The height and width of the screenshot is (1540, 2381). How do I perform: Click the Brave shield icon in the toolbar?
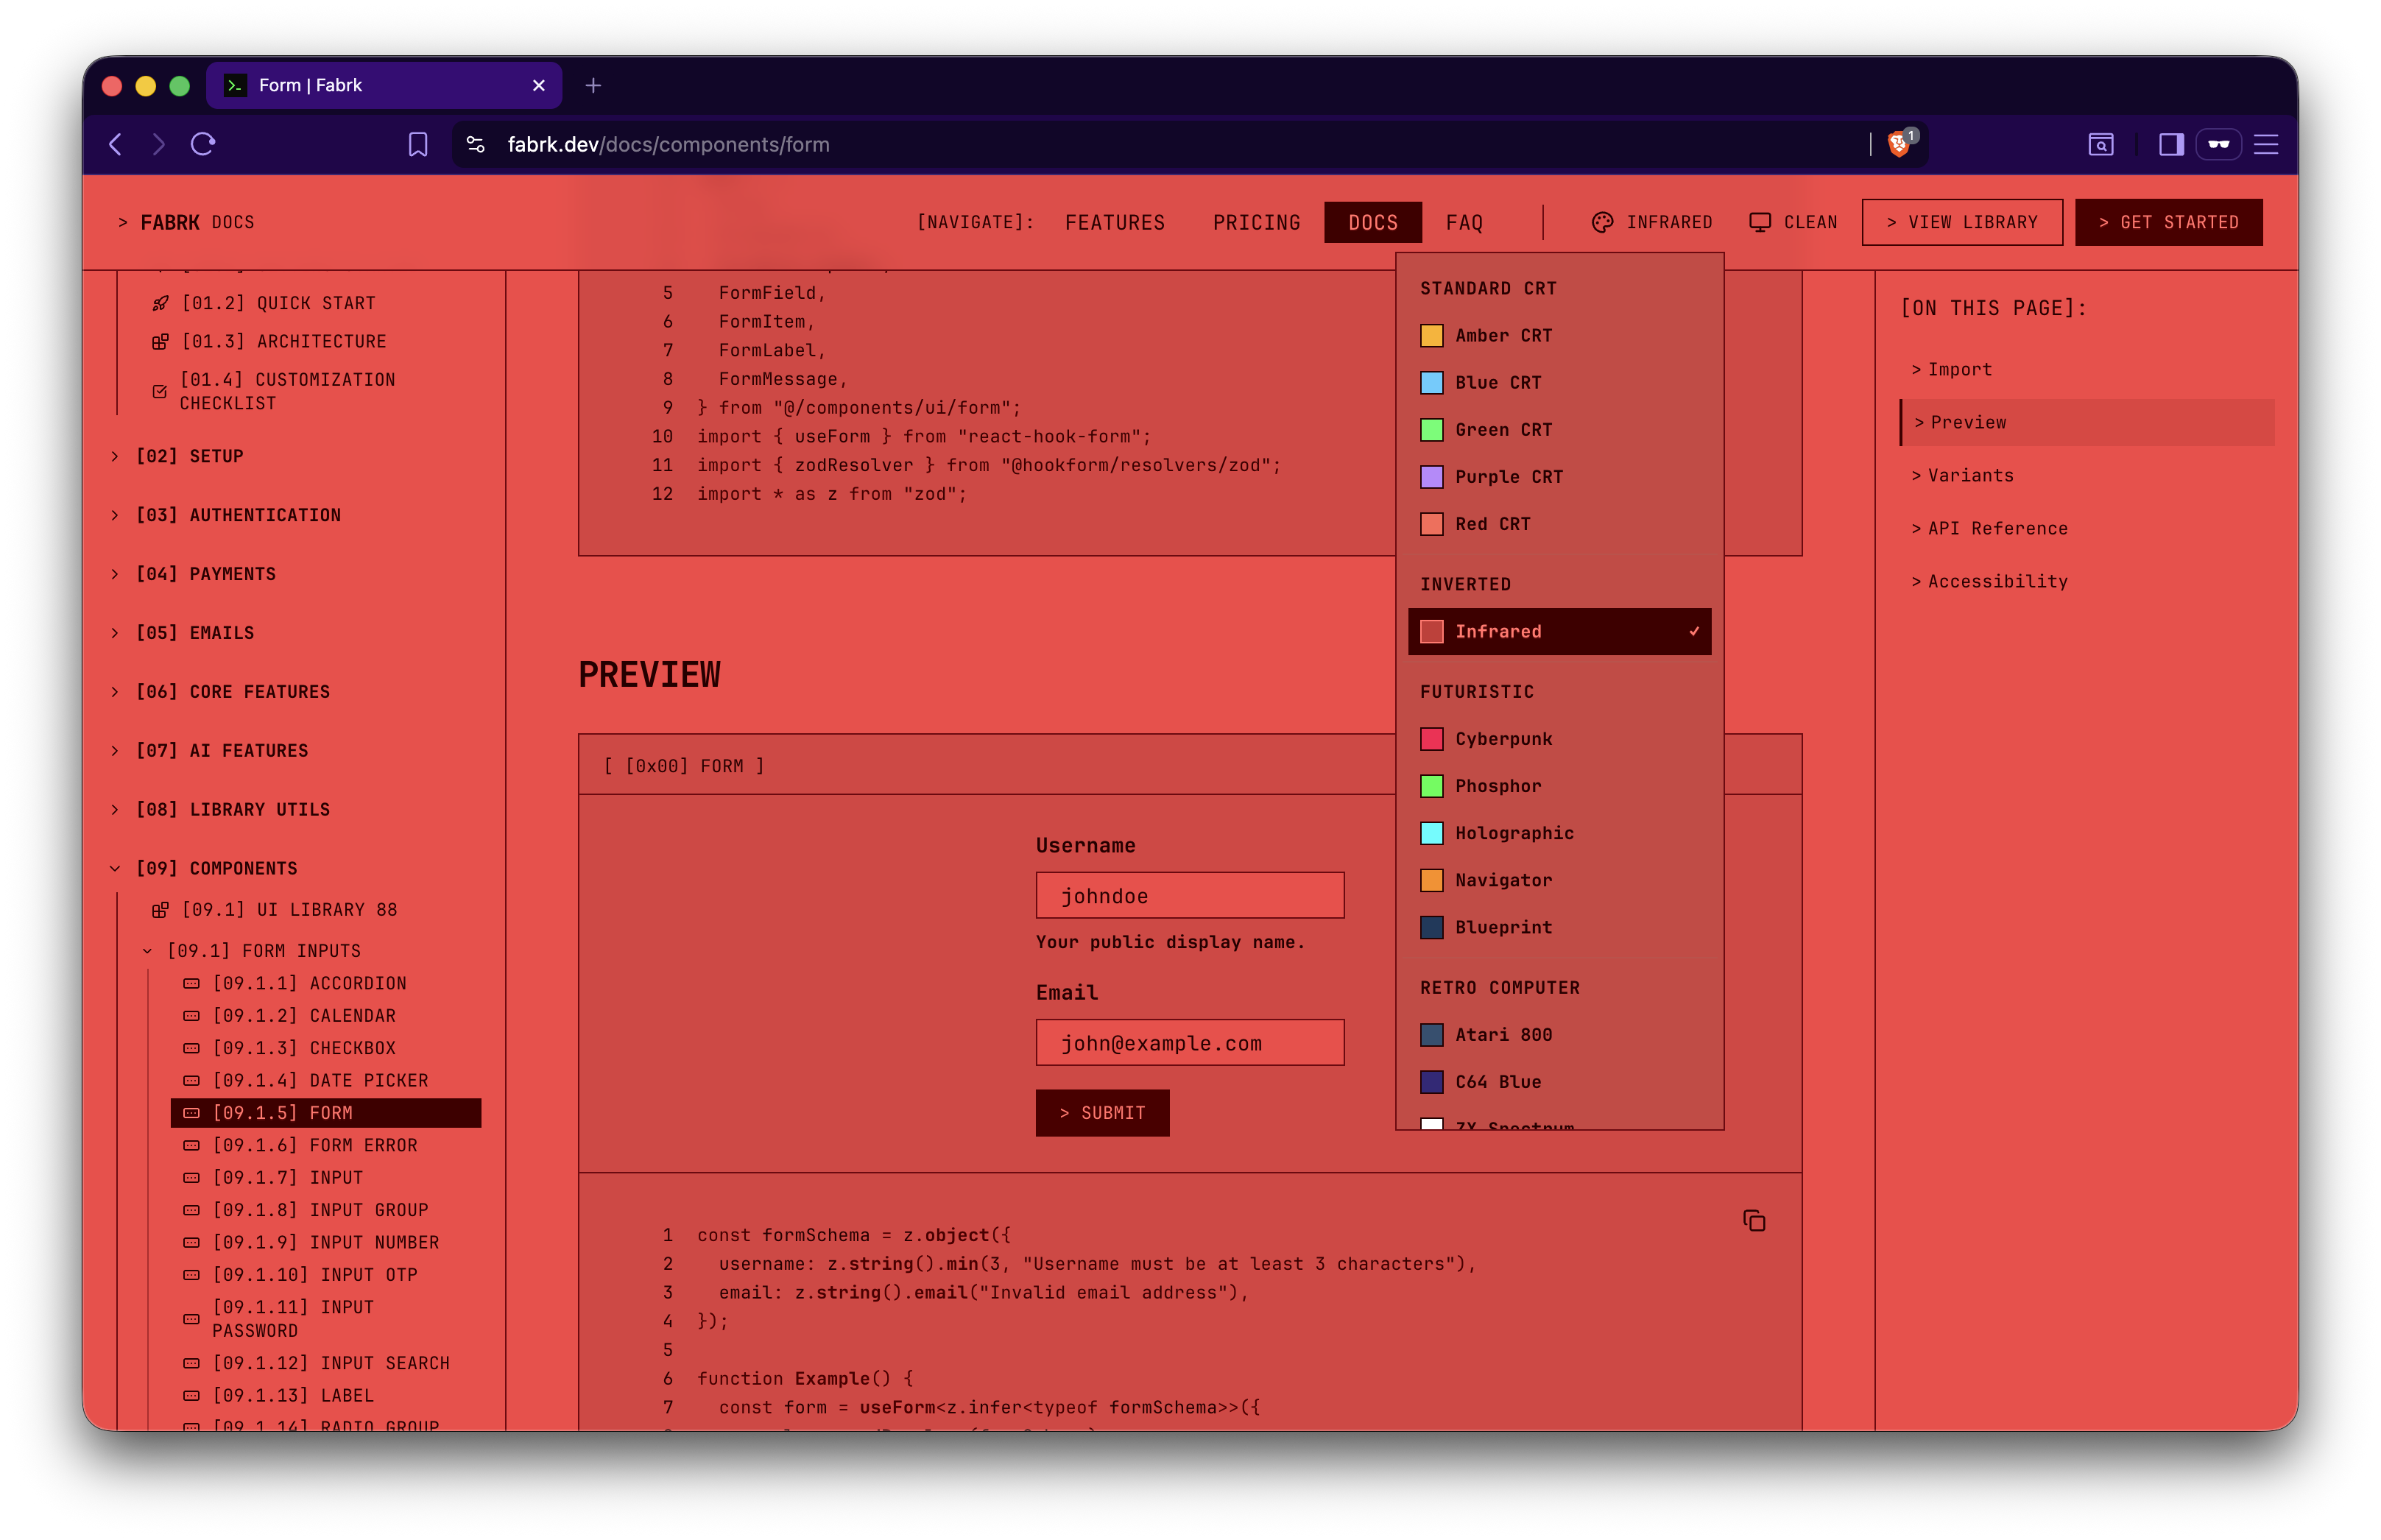click(1898, 144)
